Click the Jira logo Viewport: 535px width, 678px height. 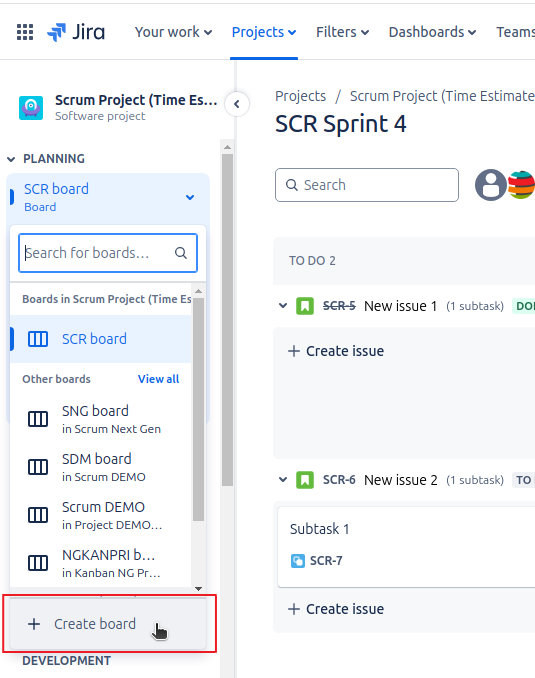click(x=76, y=32)
